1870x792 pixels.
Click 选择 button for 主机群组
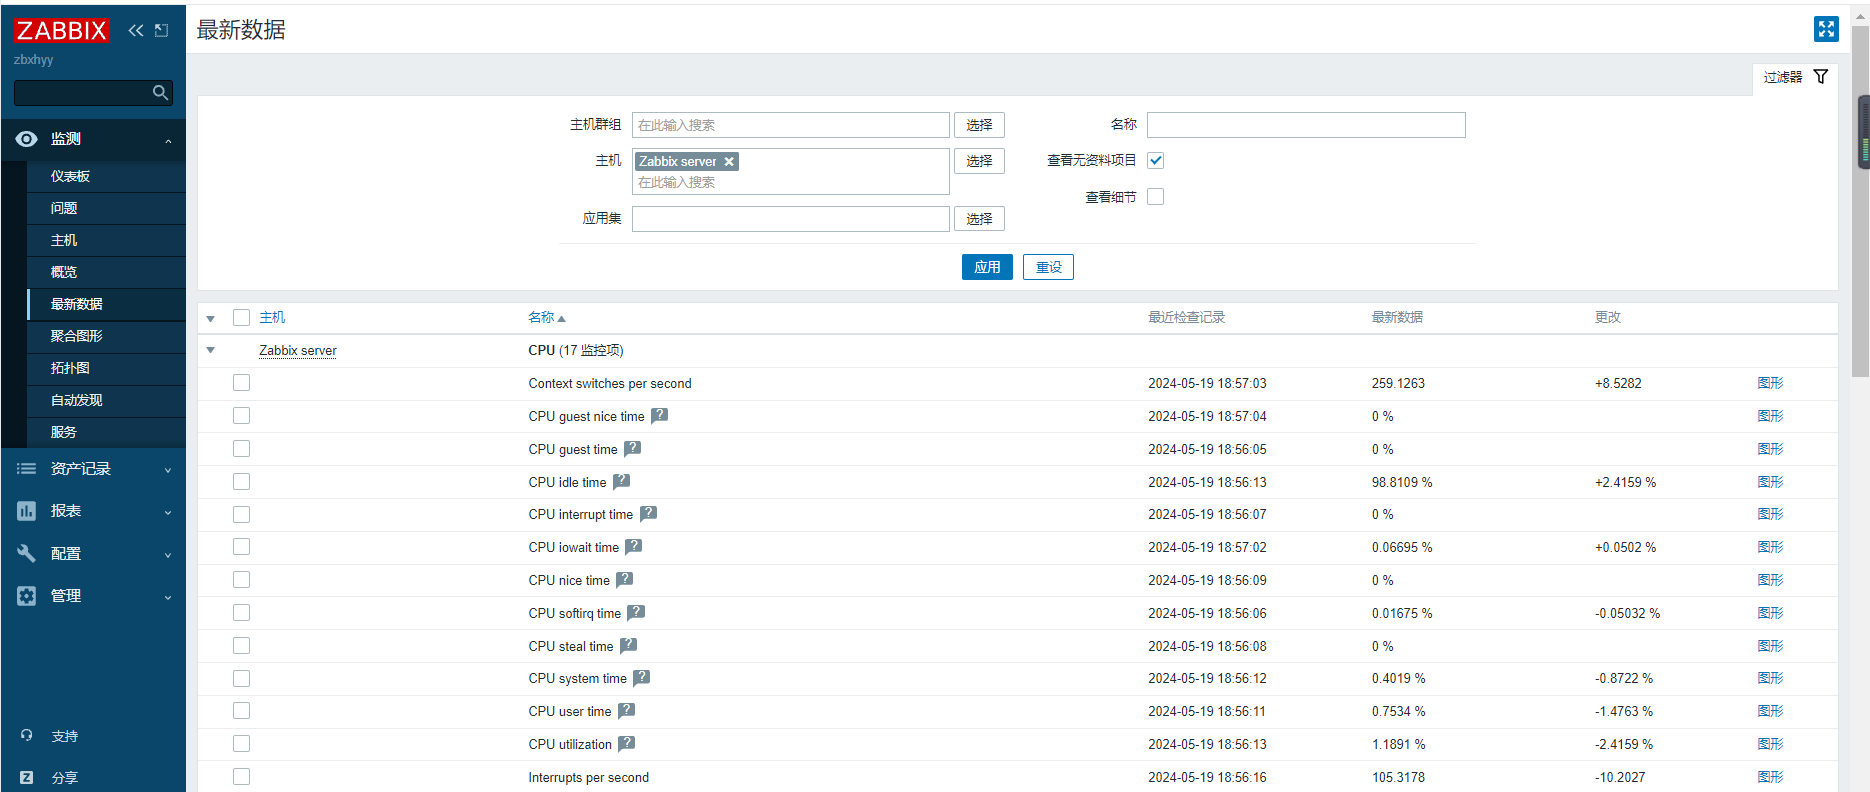tap(979, 125)
